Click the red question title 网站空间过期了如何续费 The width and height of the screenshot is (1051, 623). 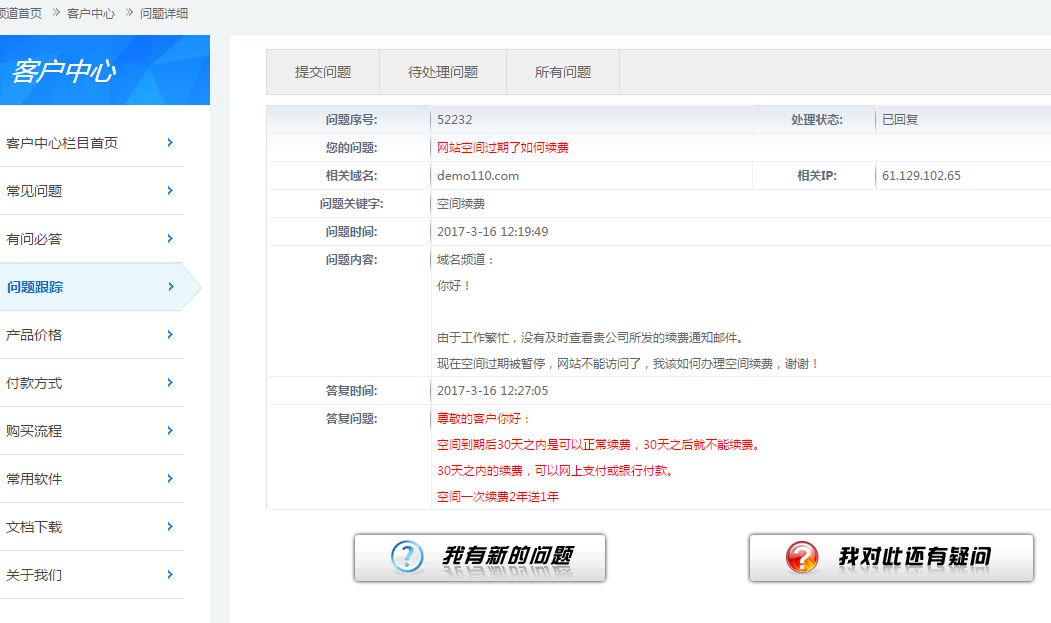503,148
